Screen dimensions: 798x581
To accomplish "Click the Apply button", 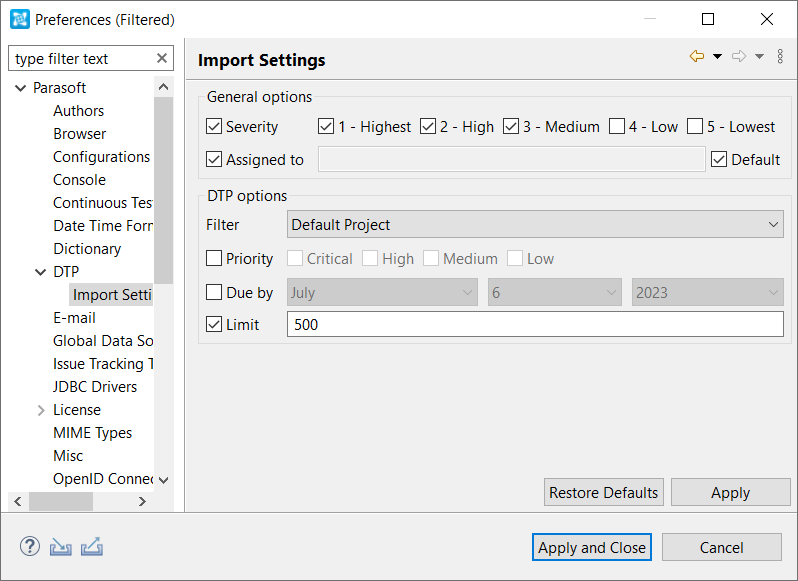I will click(731, 492).
